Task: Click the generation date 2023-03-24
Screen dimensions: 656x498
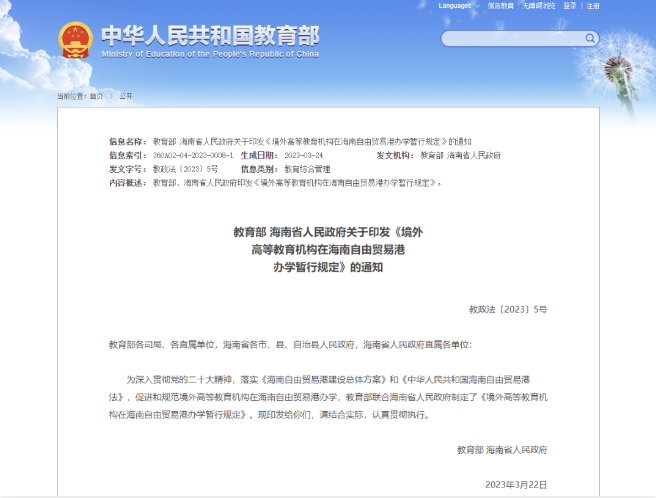Action: click(x=304, y=155)
